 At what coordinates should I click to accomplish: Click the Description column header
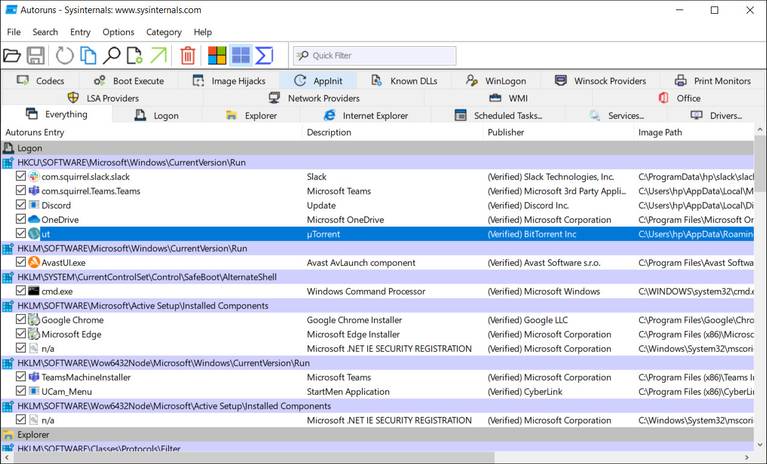pyautogui.click(x=329, y=132)
